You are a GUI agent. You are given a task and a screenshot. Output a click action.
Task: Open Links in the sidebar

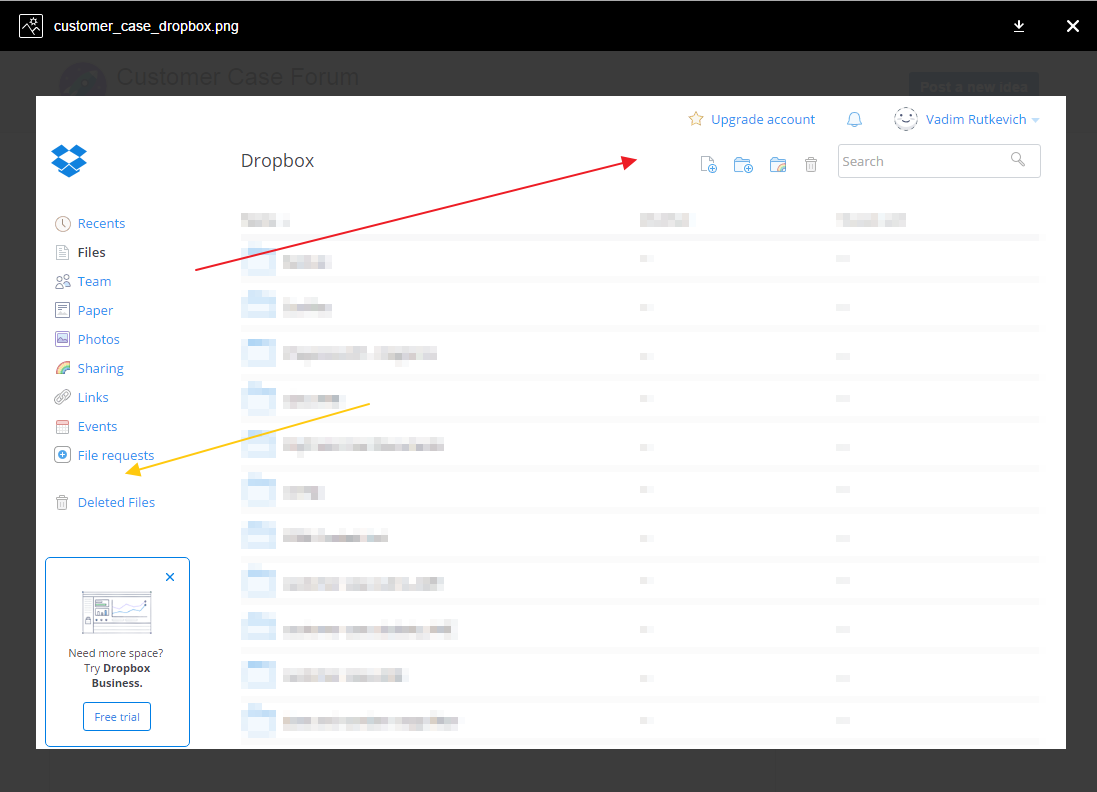click(93, 397)
